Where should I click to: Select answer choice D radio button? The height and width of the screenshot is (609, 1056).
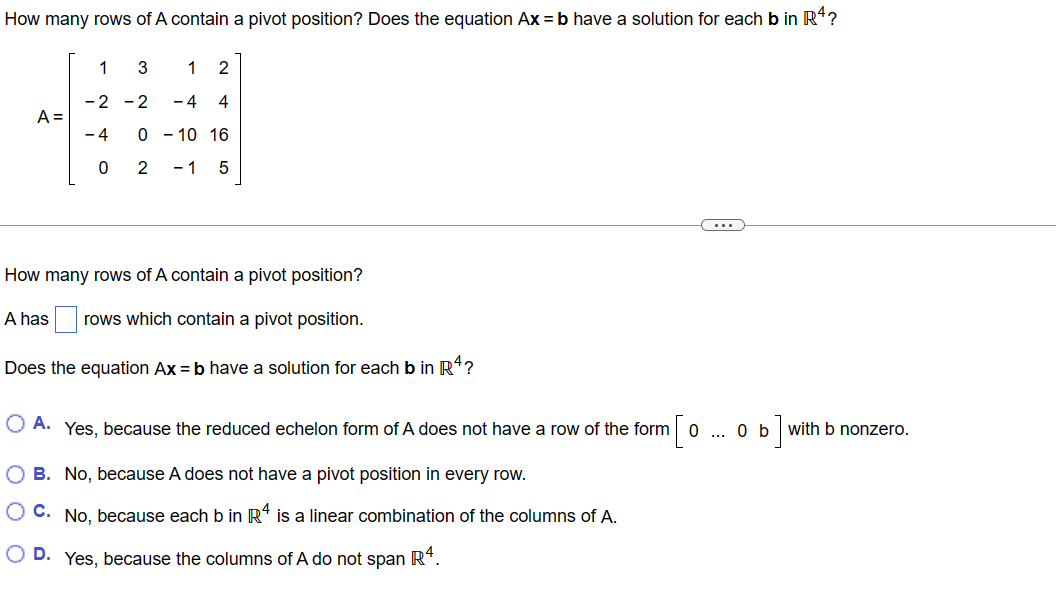click(15, 552)
